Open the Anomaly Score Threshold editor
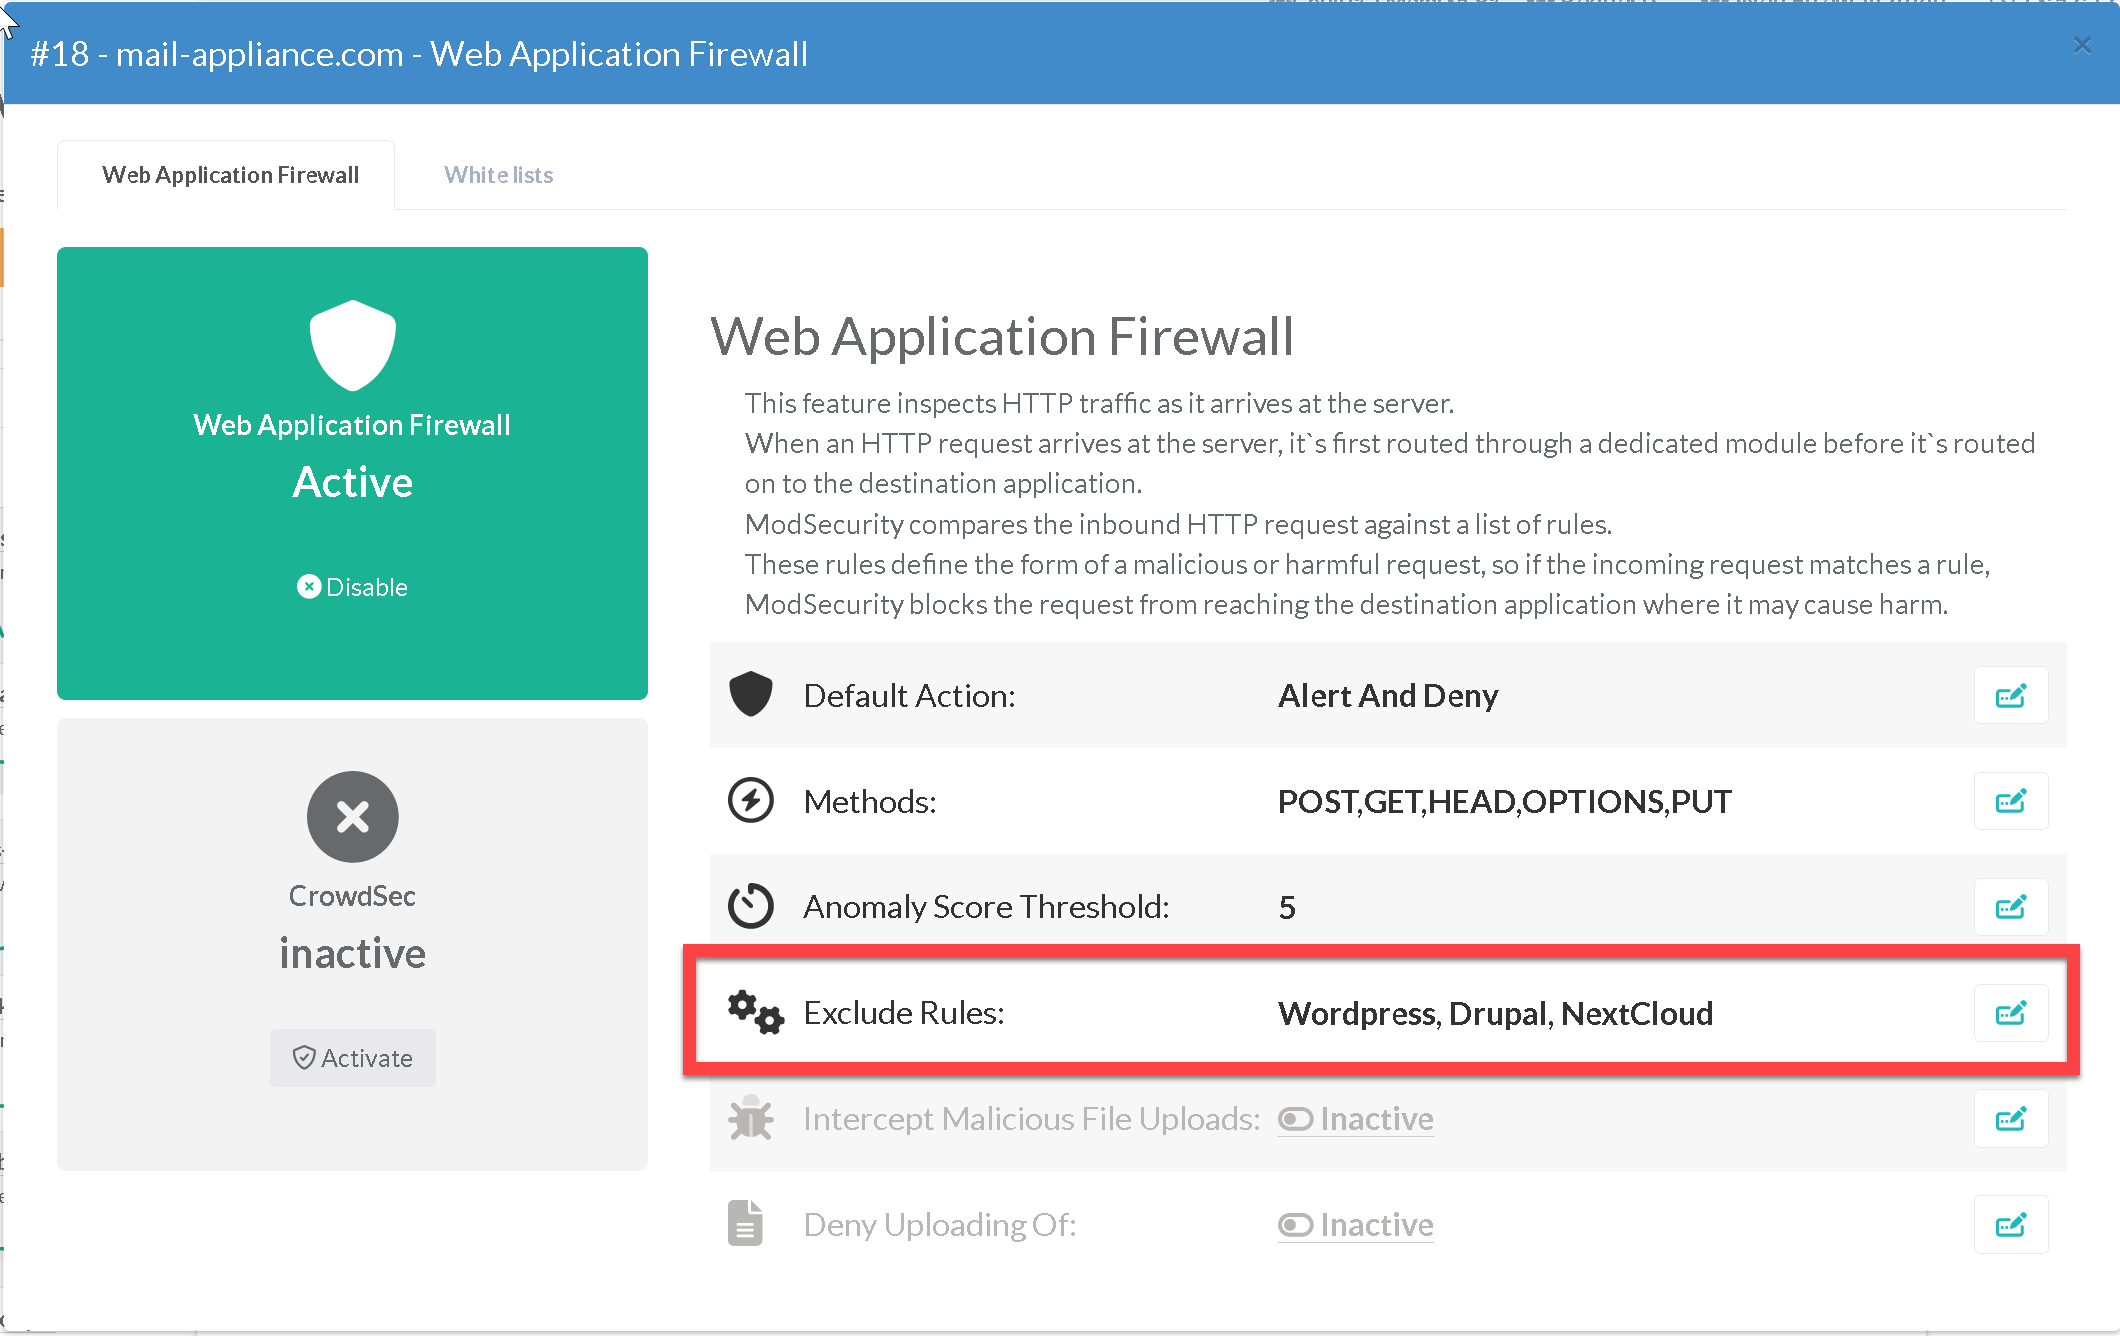The height and width of the screenshot is (1336, 2120). point(2010,907)
